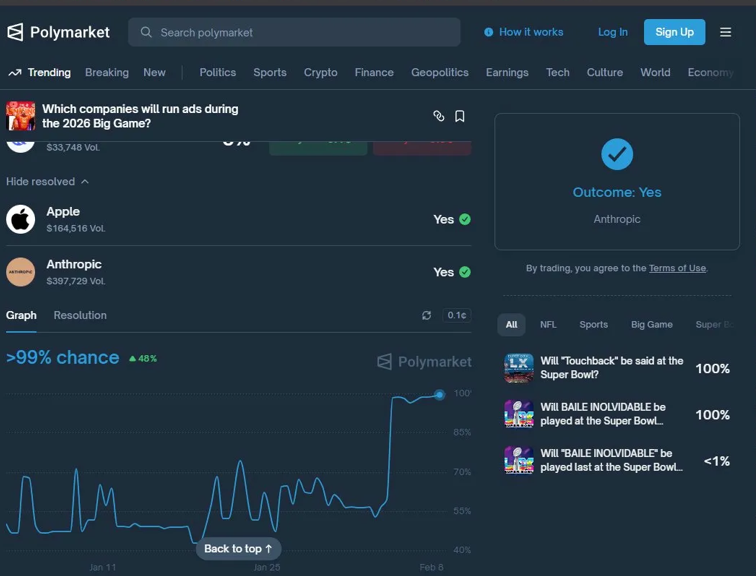Open the Touchback Super Bowl market thumbnail
This screenshot has height=576, width=756.
tap(519, 368)
